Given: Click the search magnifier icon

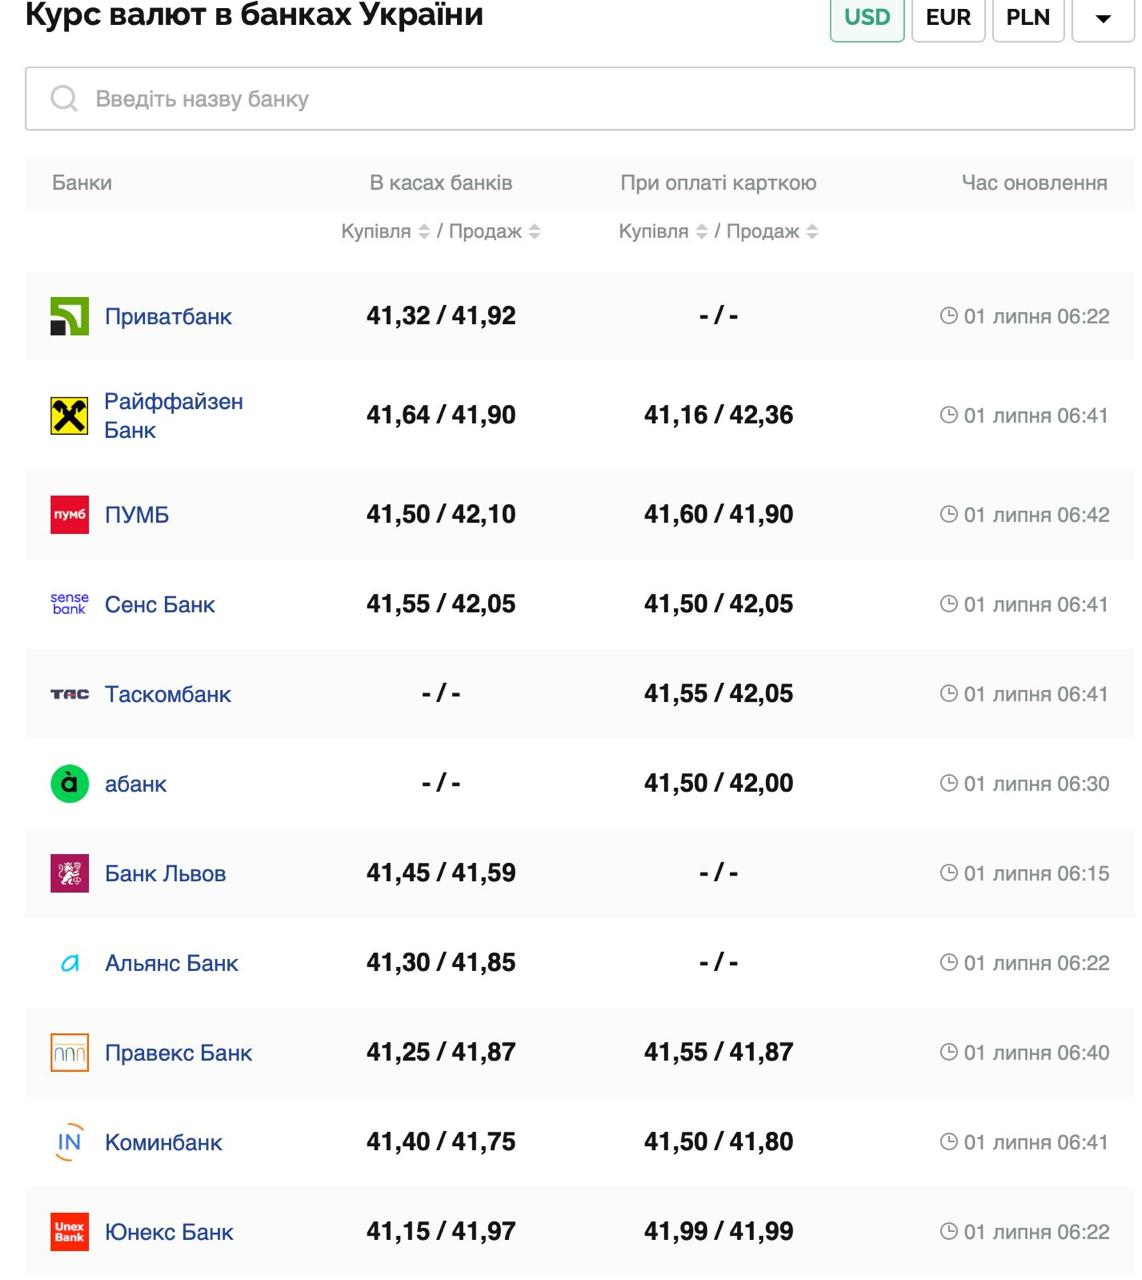Looking at the screenshot, I should (64, 99).
